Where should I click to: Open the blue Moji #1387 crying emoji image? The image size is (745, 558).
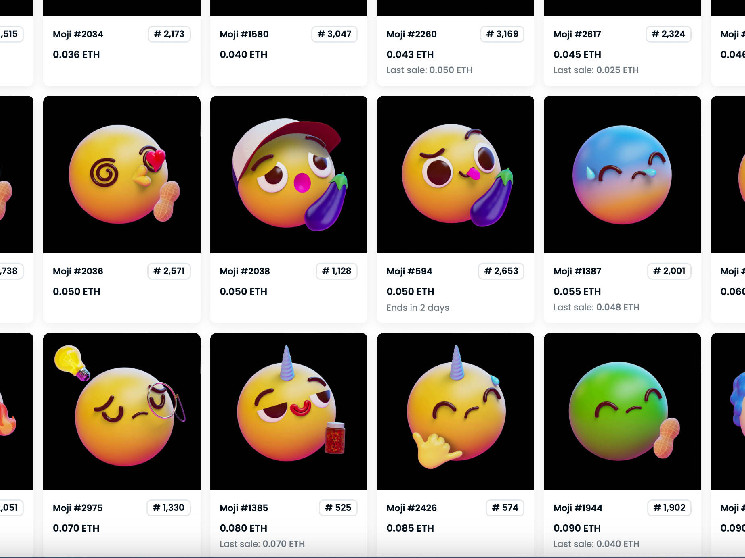pos(622,174)
